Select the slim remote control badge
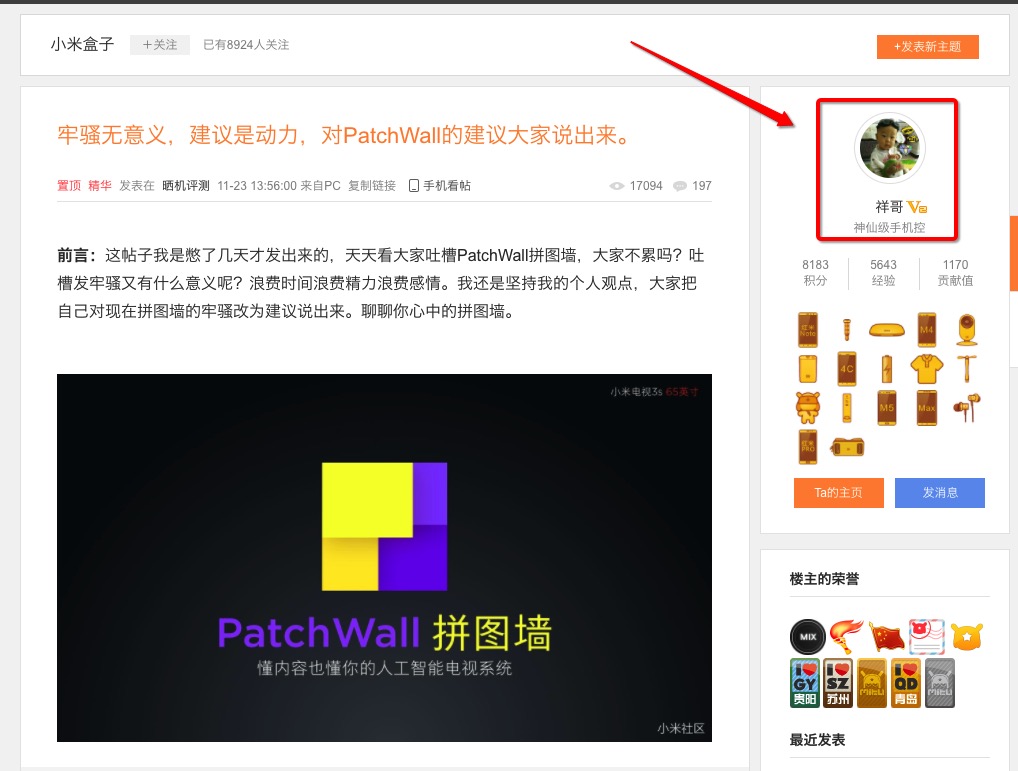Image resolution: width=1018 pixels, height=771 pixels. click(847, 408)
